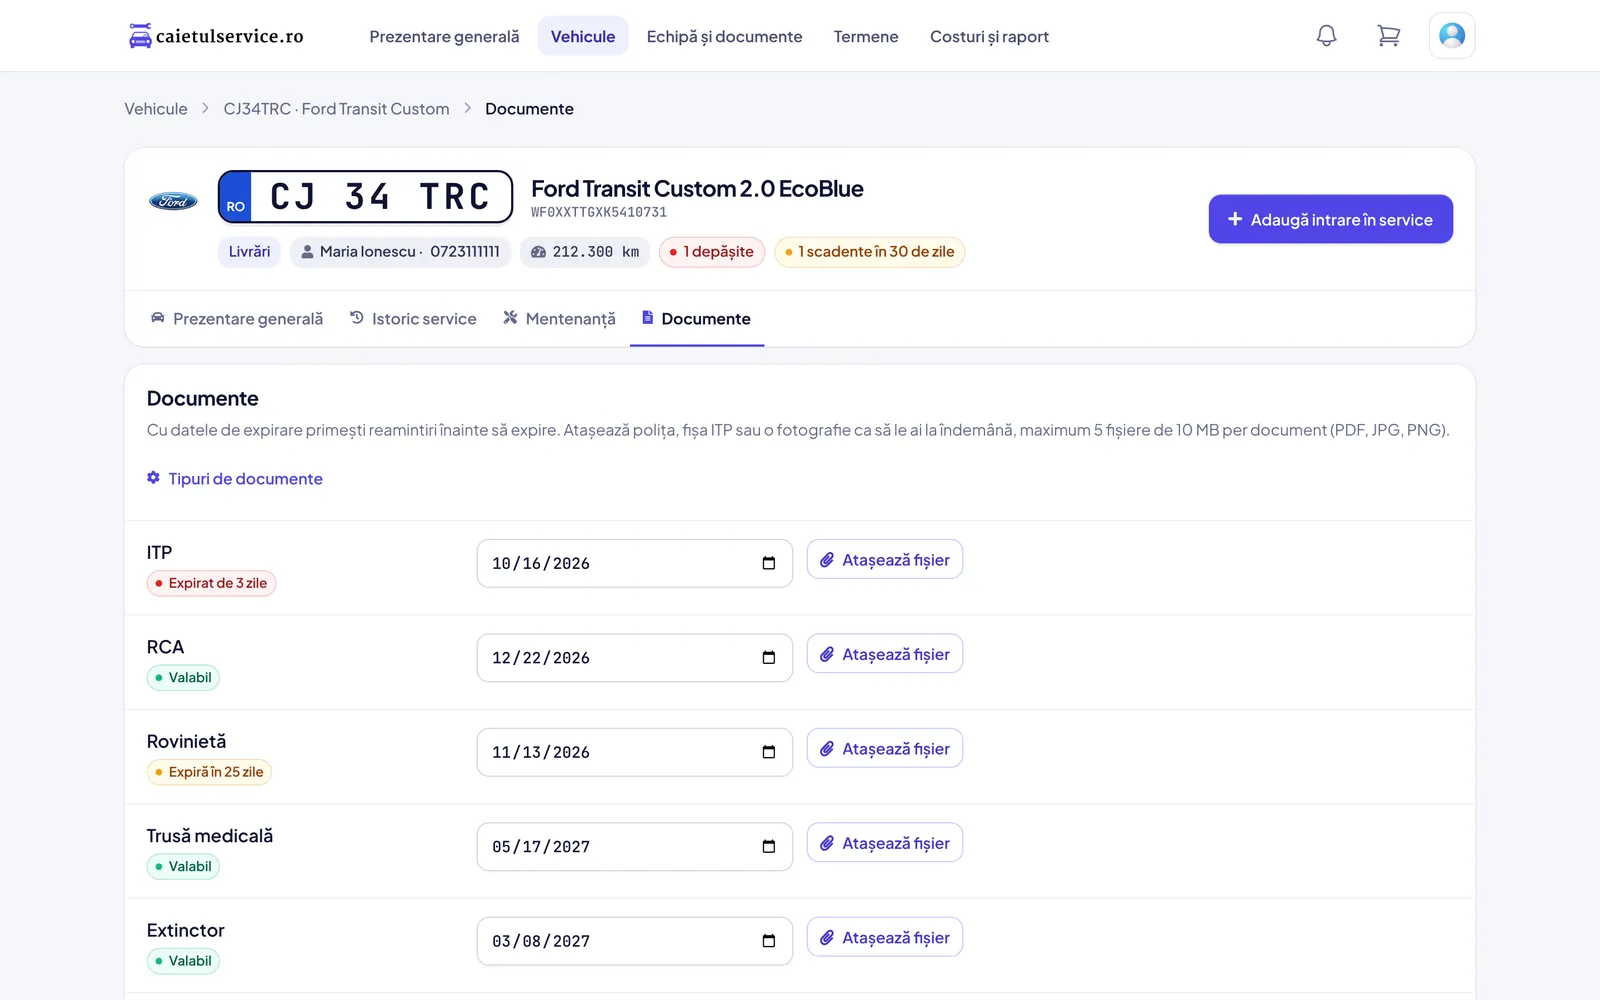Attach a file to the RCA document

885,654
